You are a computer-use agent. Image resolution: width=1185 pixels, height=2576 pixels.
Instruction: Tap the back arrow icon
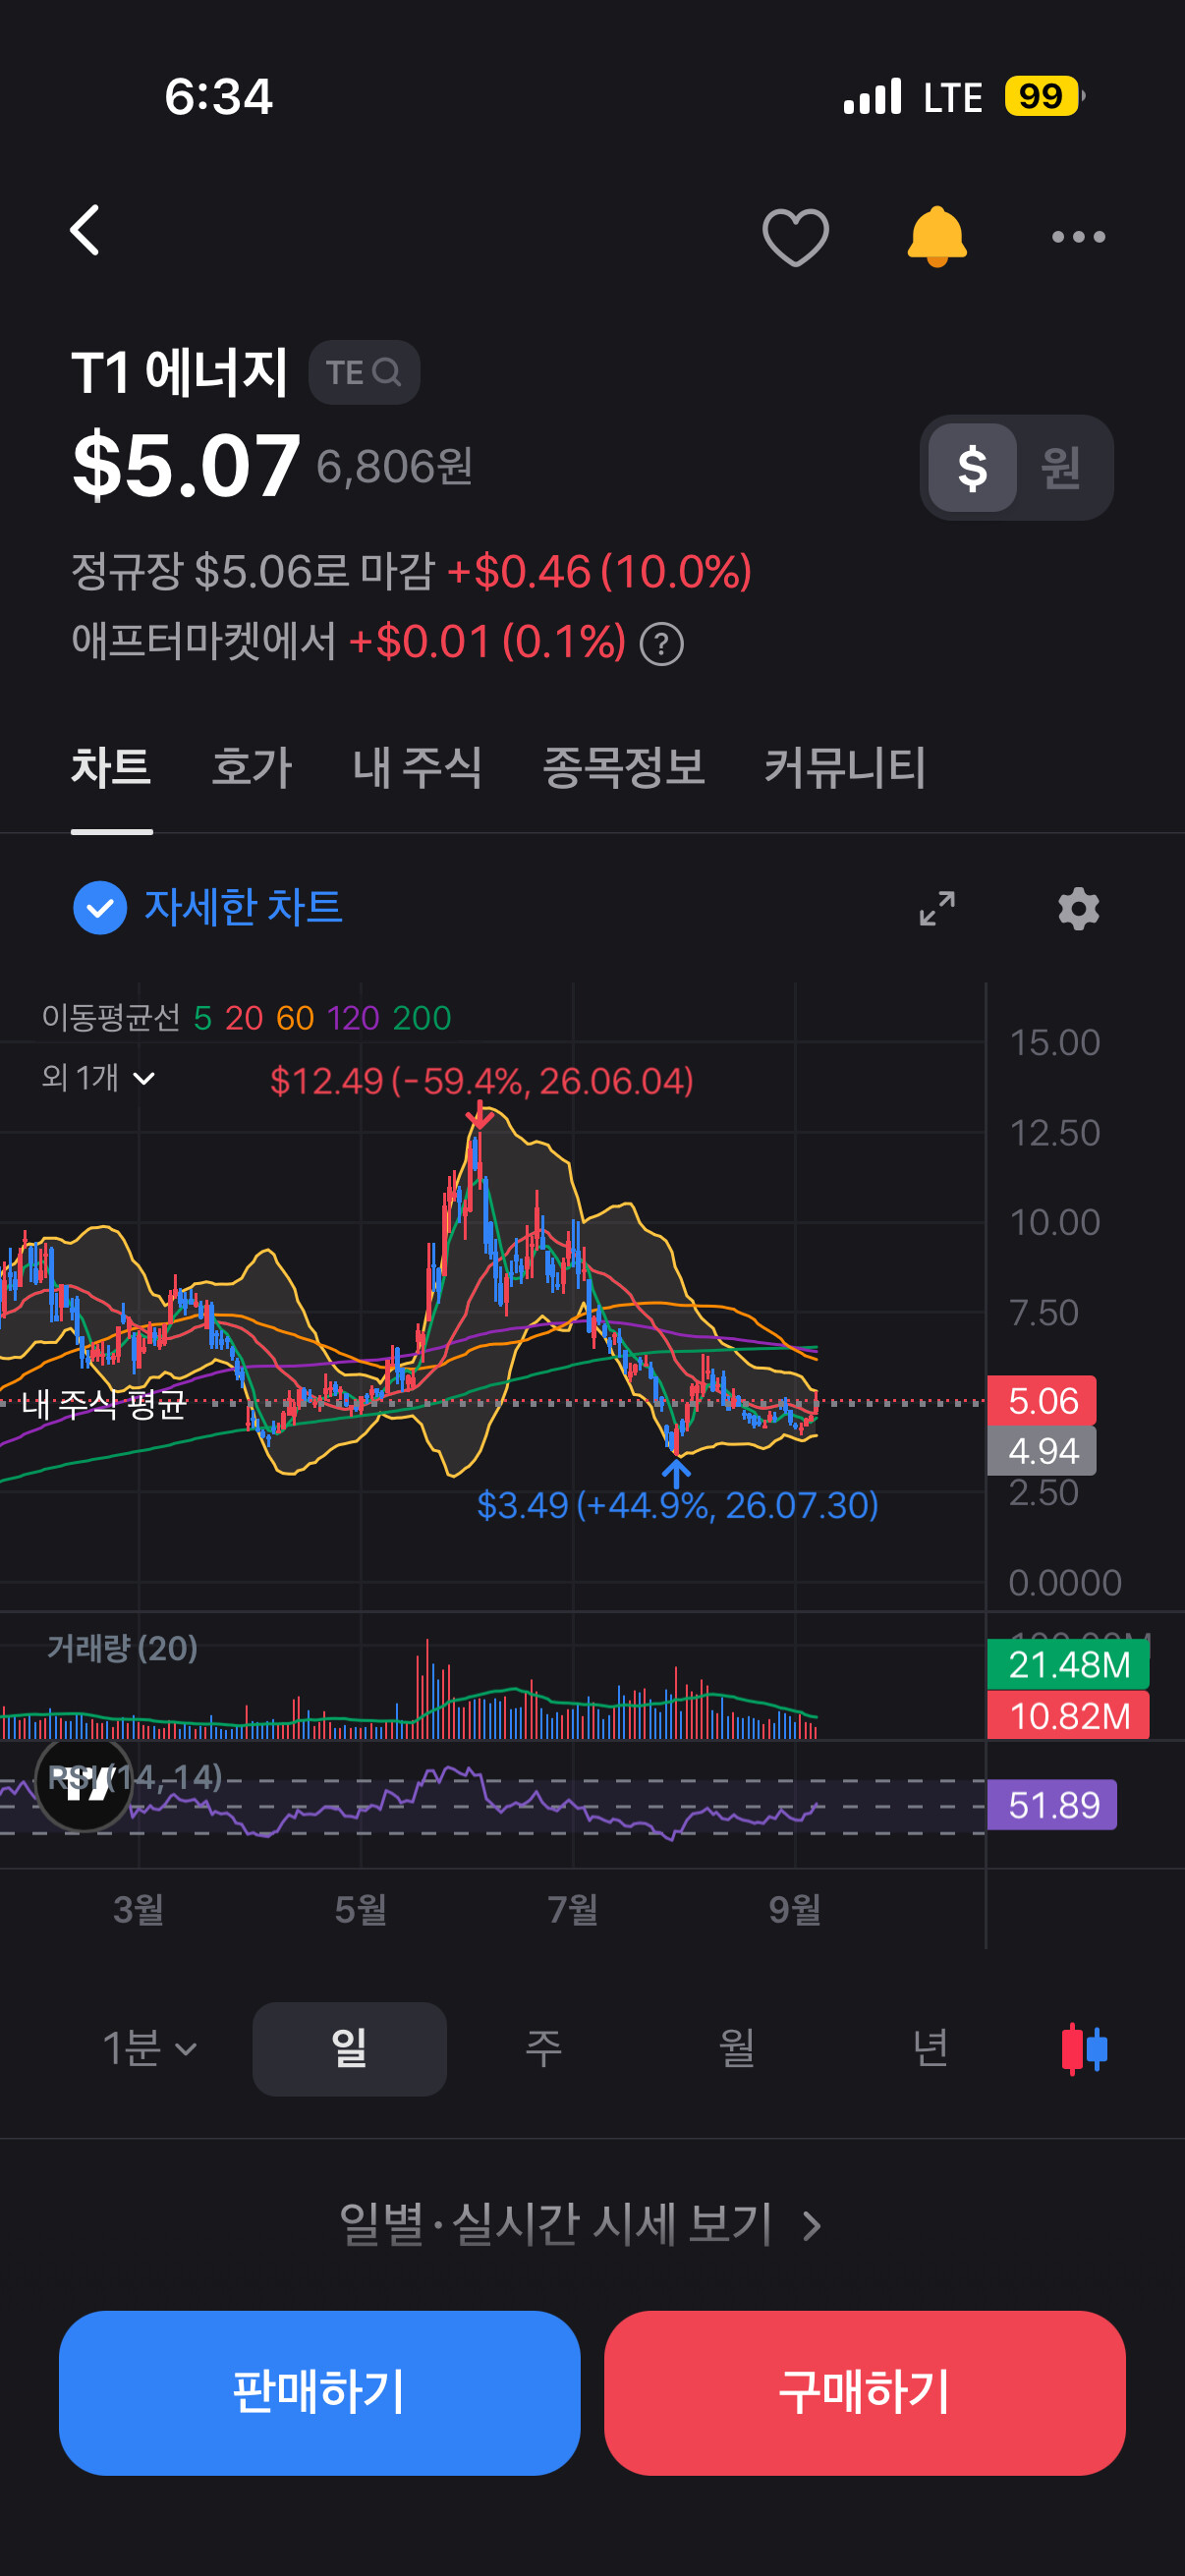pyautogui.click(x=85, y=231)
